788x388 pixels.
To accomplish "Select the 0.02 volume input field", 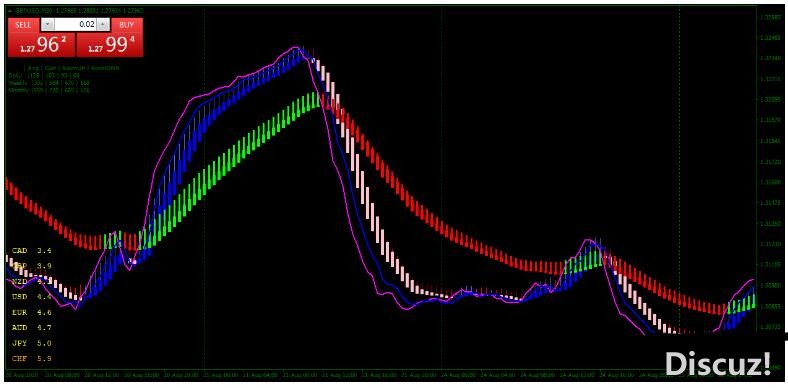I will pos(75,24).
